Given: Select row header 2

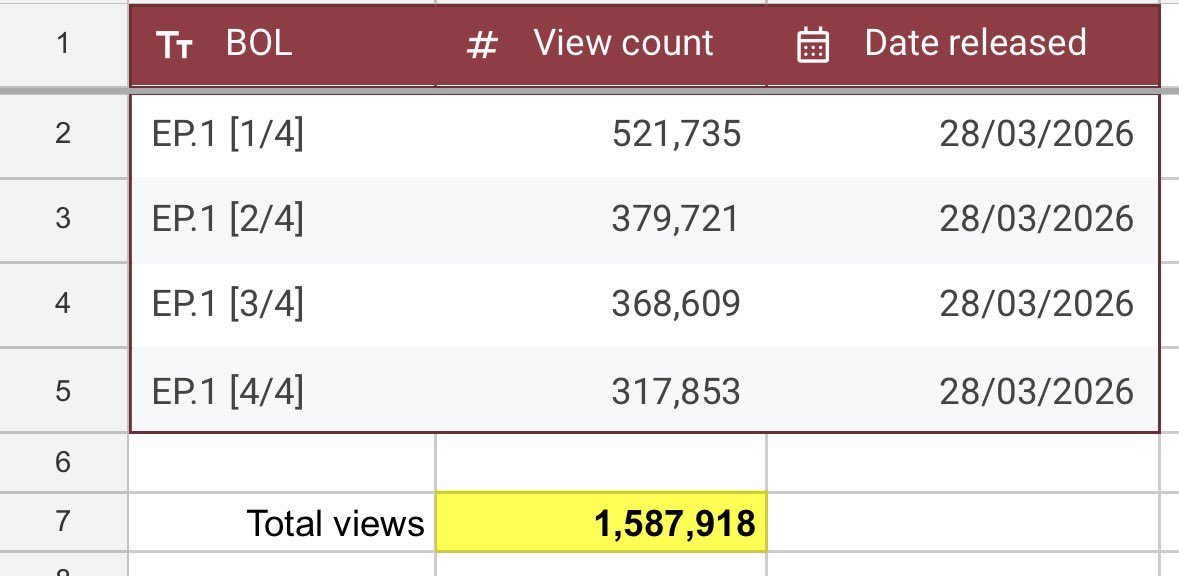Looking at the screenshot, I should [63, 135].
